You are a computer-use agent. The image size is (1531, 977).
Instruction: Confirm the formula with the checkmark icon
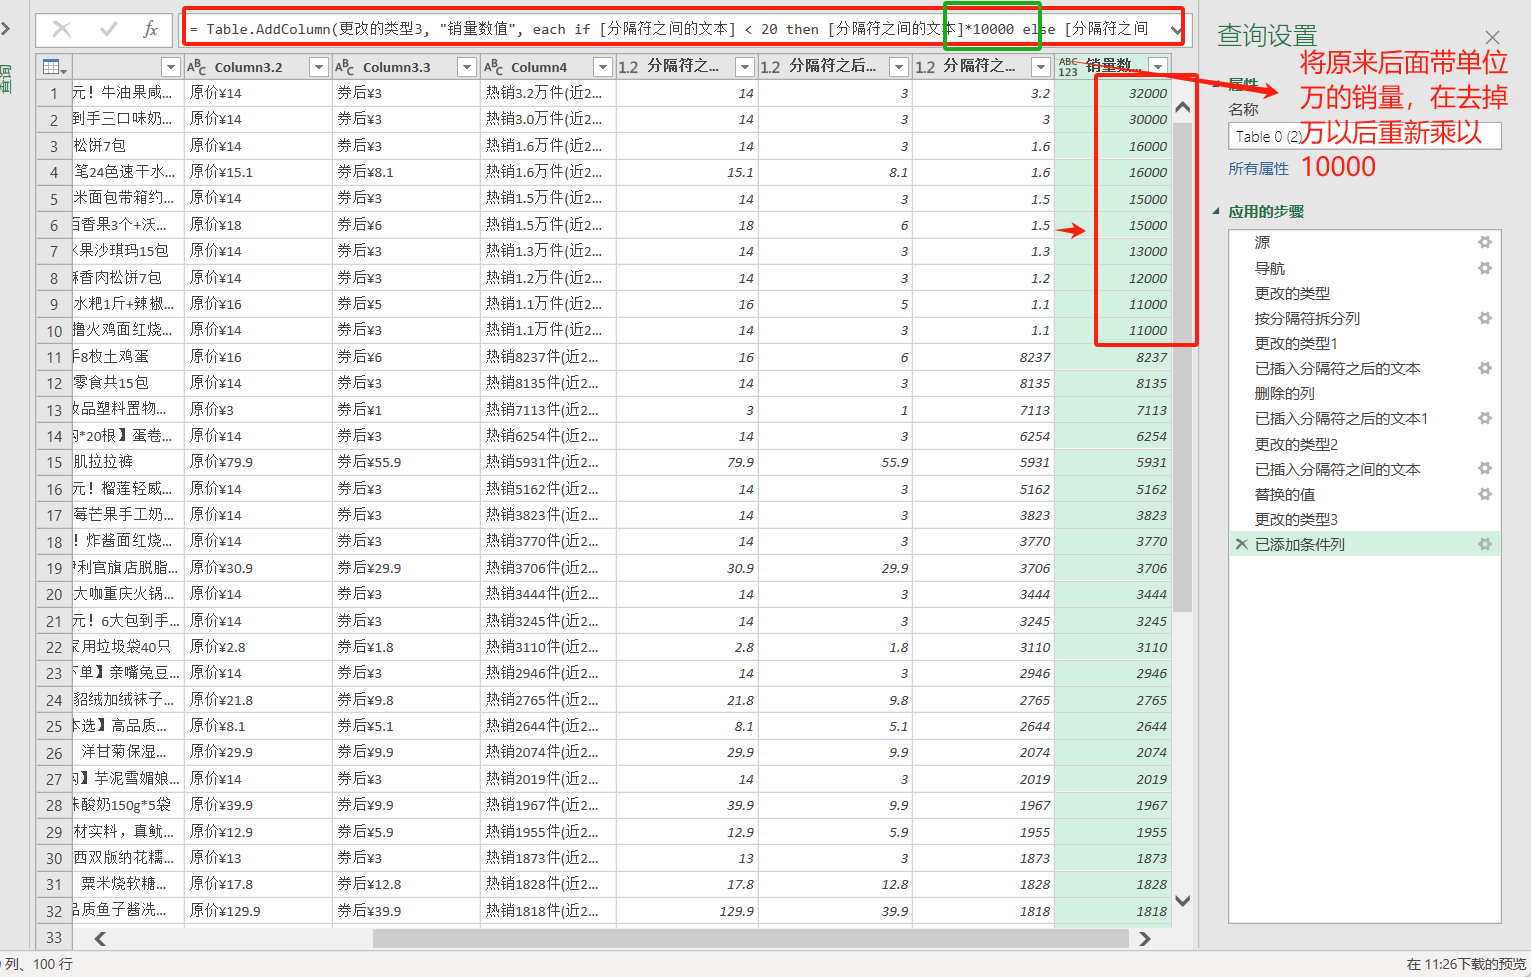pyautogui.click(x=108, y=29)
